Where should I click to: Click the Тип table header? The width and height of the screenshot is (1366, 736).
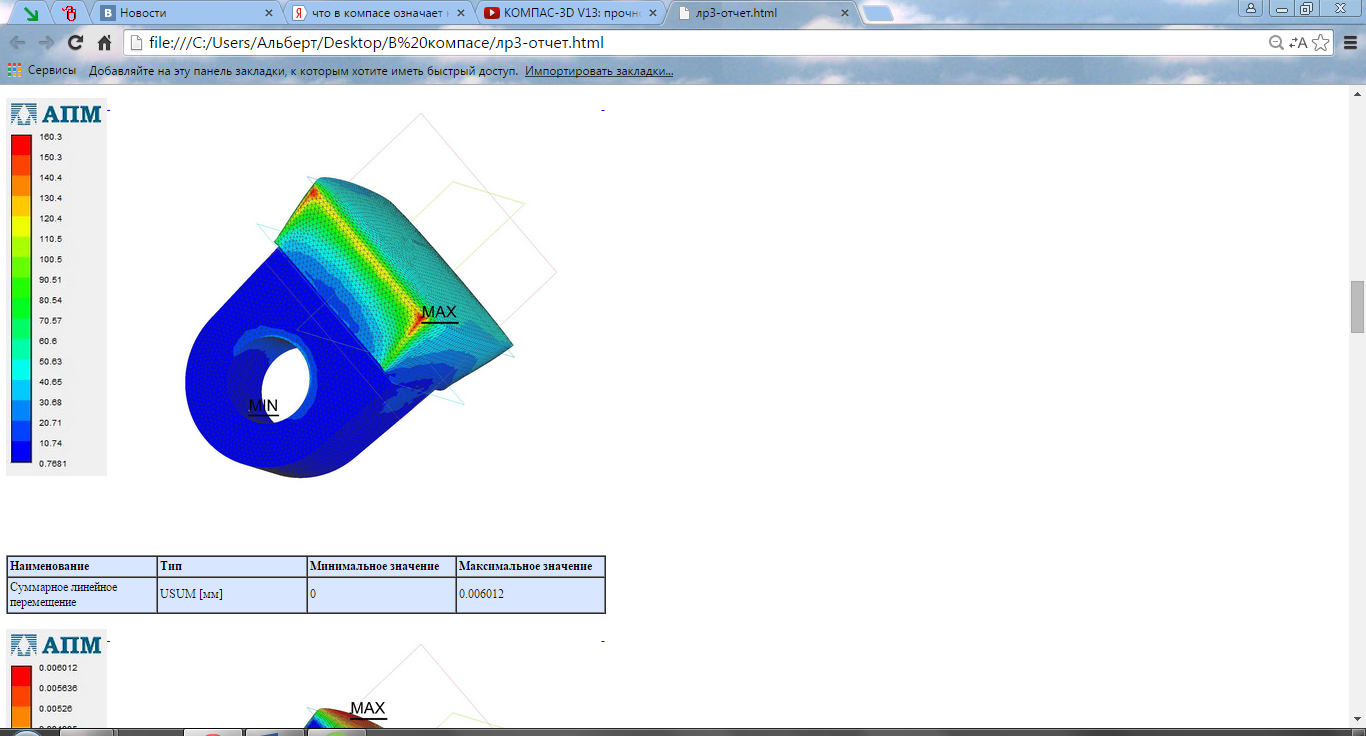pyautogui.click(x=232, y=566)
